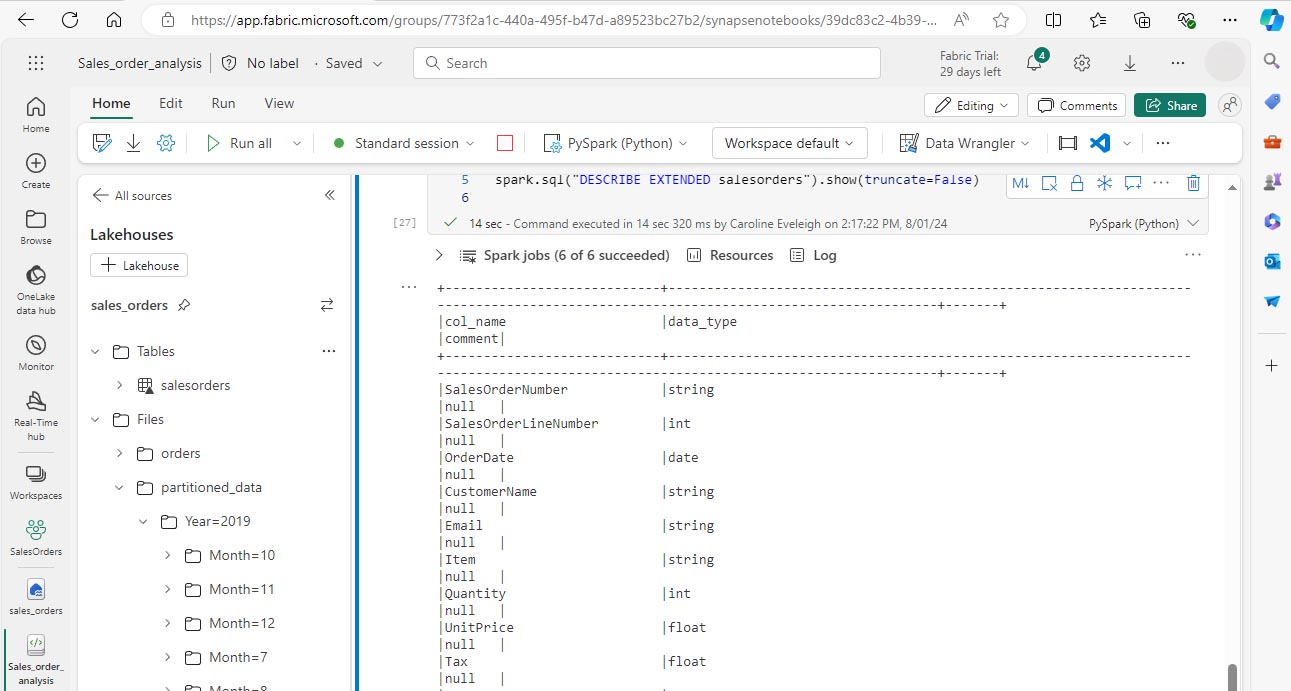Delete the cell trash icon
The height and width of the screenshot is (691, 1291).
[x=1193, y=183]
